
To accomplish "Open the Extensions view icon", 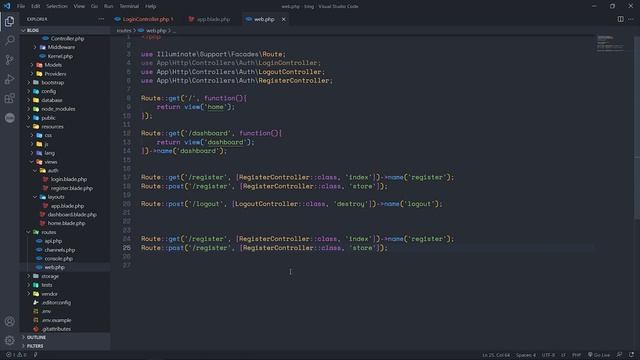I will click(x=9, y=98).
